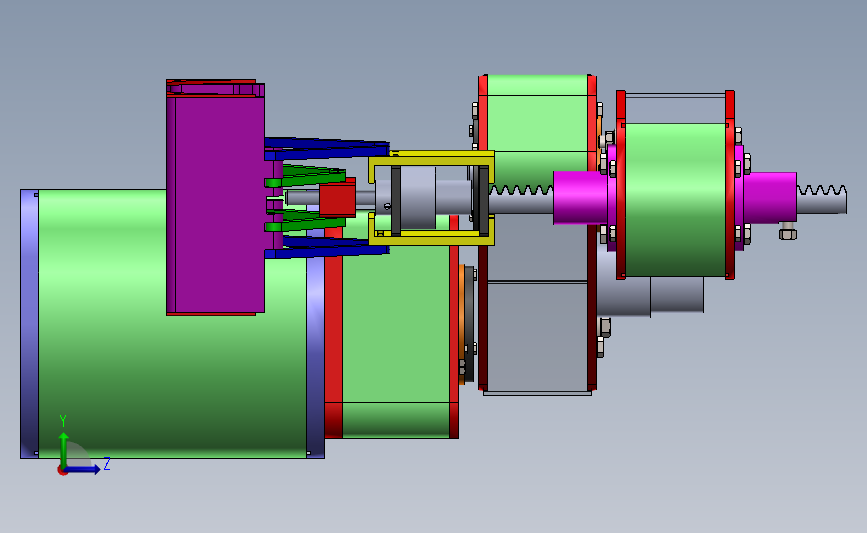Select the upper blue arm from the purple housing

[x=327, y=149]
